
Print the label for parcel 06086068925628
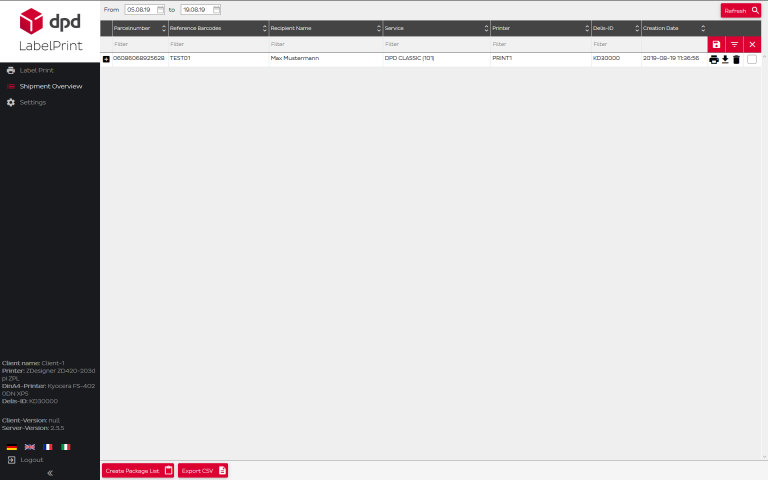pos(713,60)
